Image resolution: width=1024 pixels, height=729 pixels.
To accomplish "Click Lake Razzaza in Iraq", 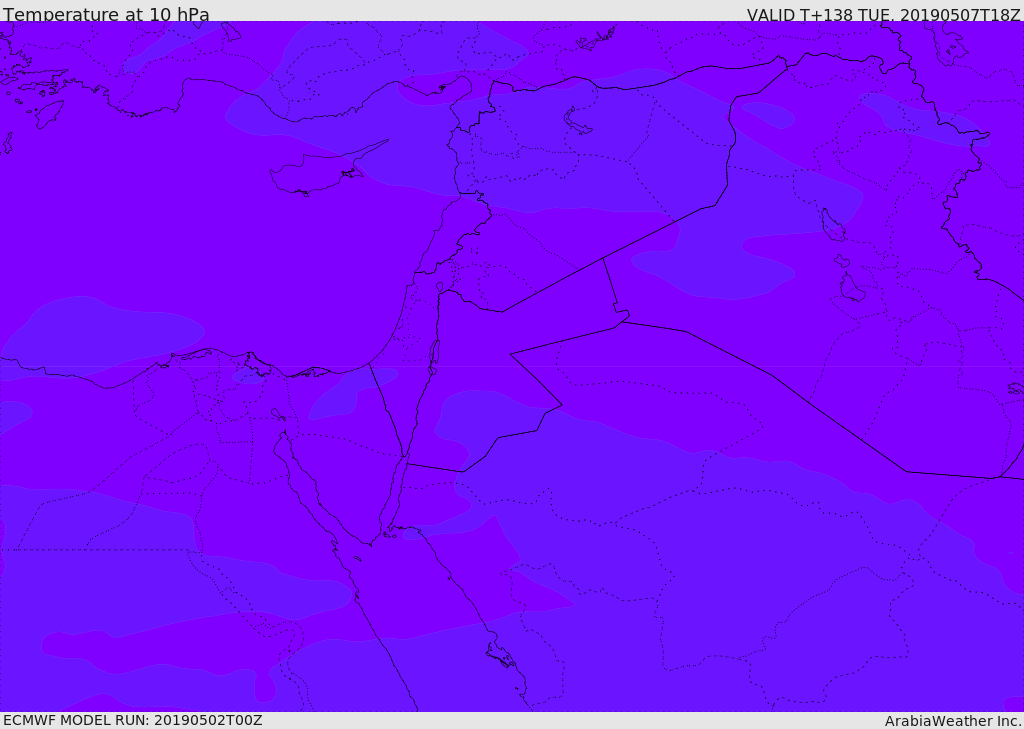I will point(851,288).
